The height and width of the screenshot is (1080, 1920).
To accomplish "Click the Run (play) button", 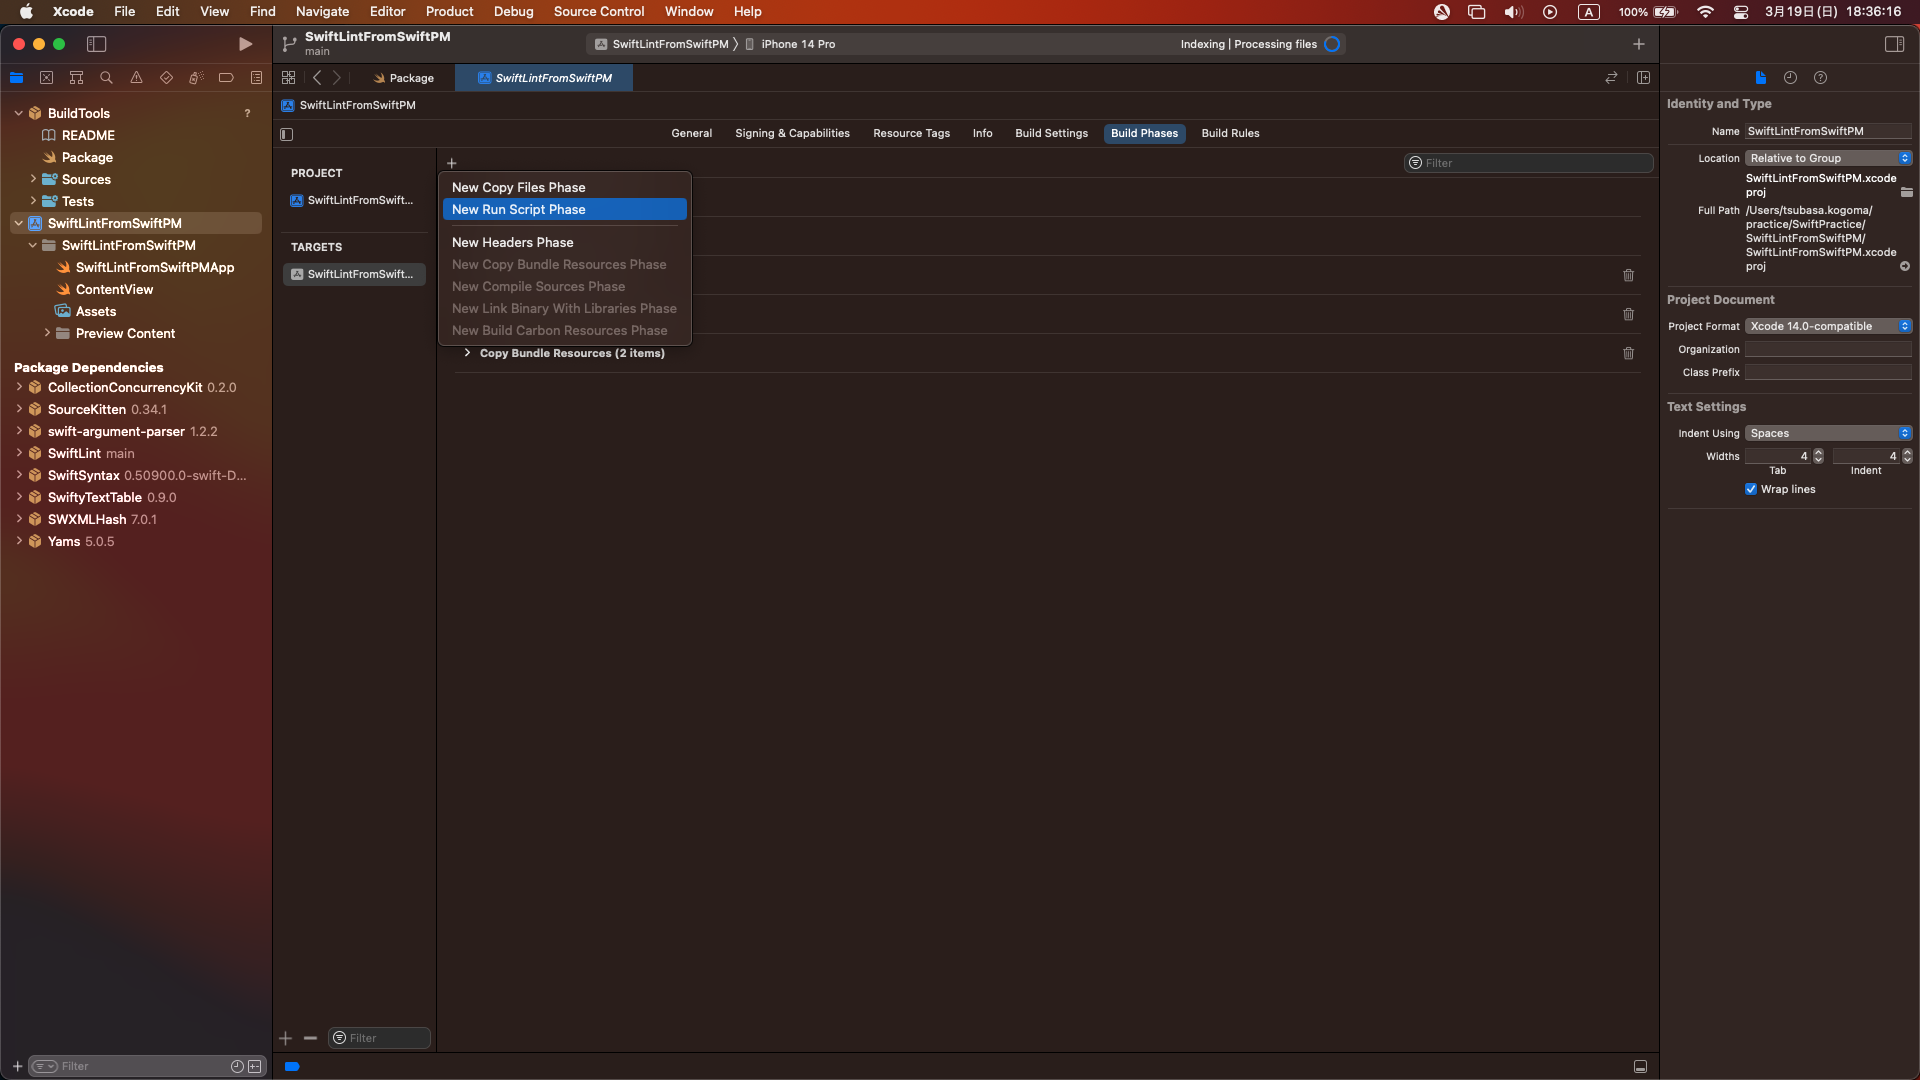I will (245, 44).
